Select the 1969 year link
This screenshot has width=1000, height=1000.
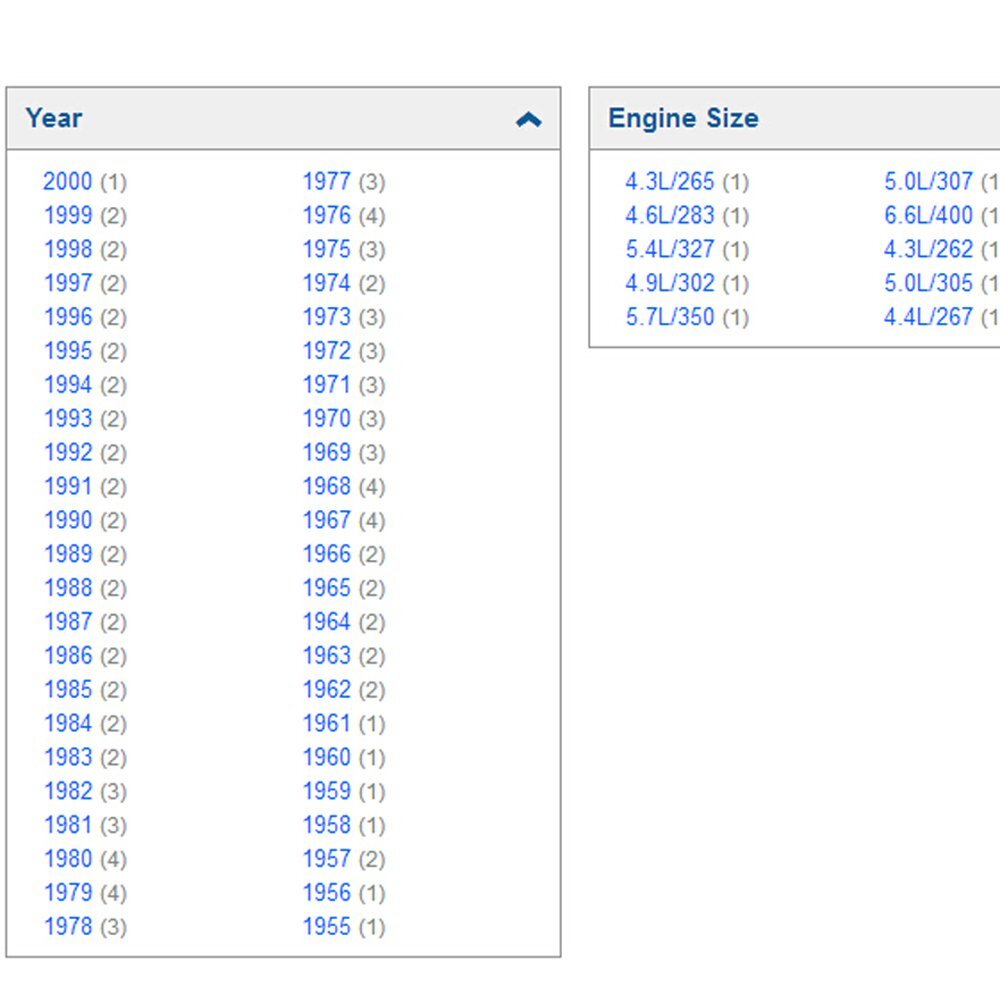point(327,452)
